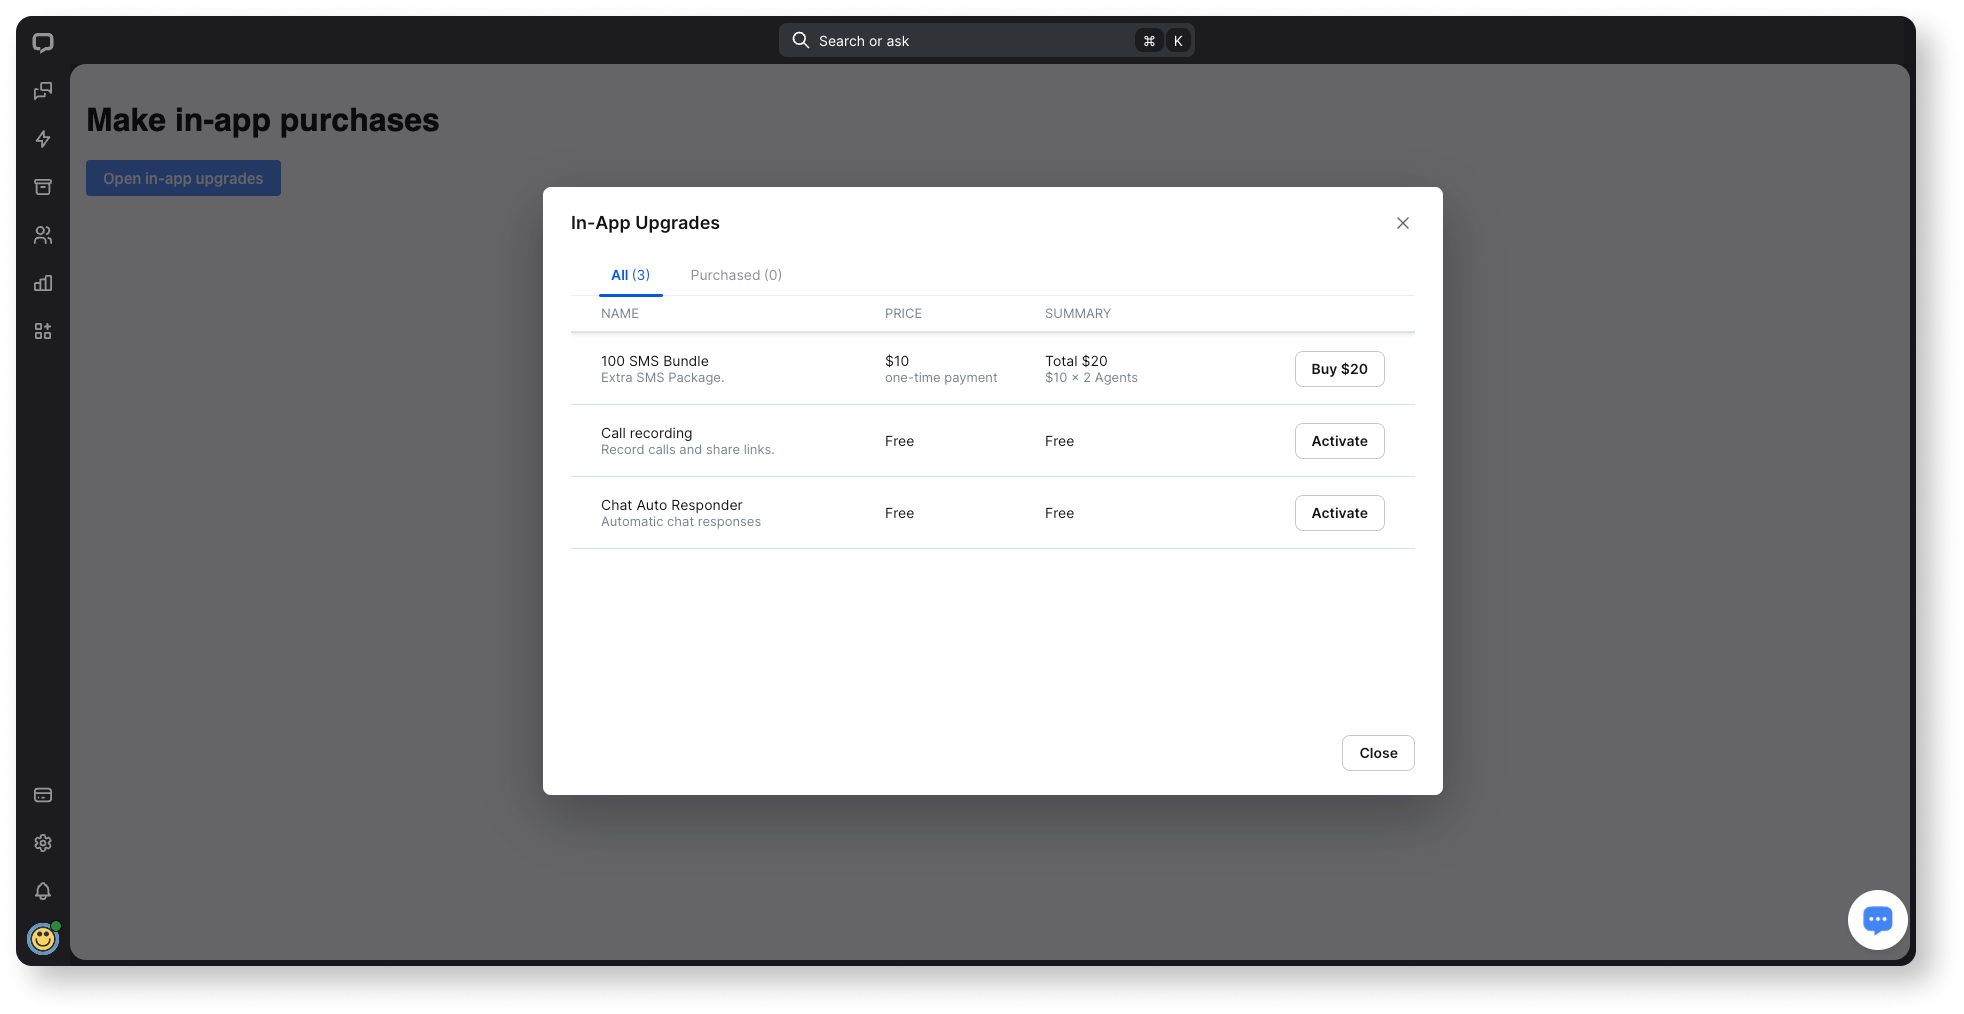1964x1014 pixels.
Task: Open the Chats section in sidebar
Action: [43, 42]
